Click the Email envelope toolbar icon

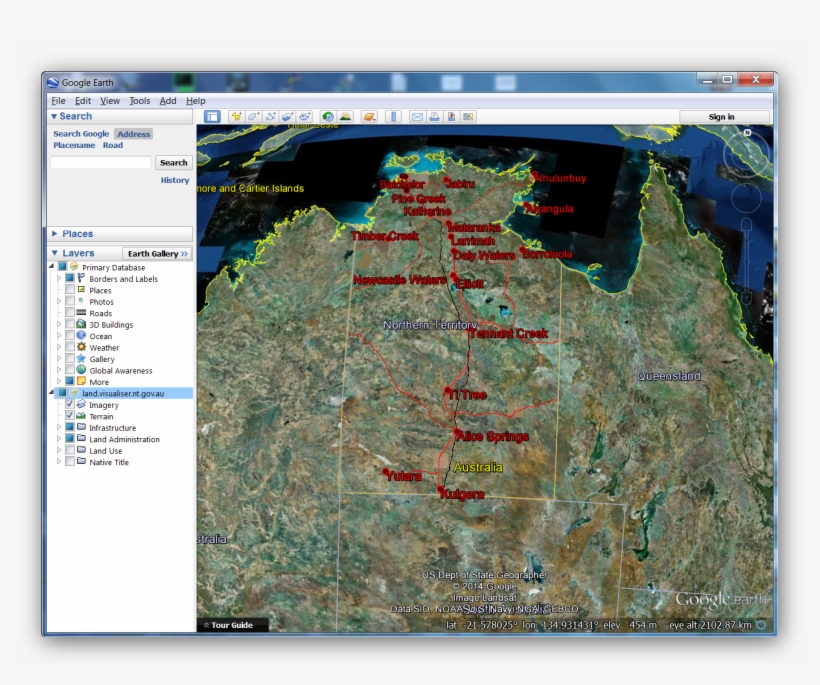pyautogui.click(x=418, y=117)
